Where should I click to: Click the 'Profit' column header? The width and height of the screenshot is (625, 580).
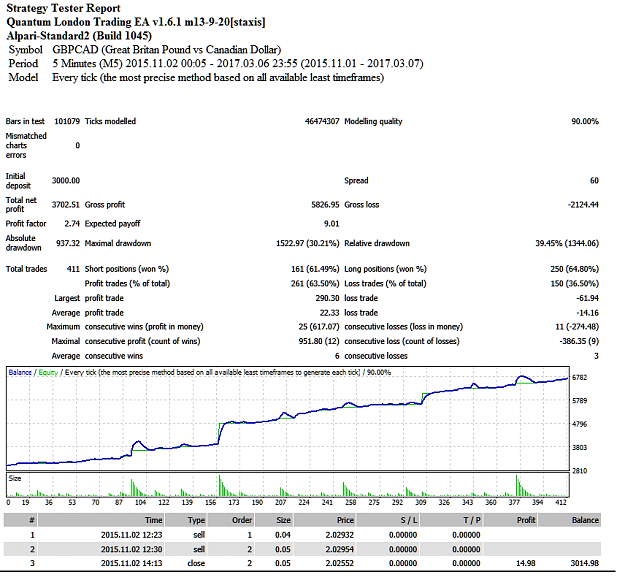point(510,520)
